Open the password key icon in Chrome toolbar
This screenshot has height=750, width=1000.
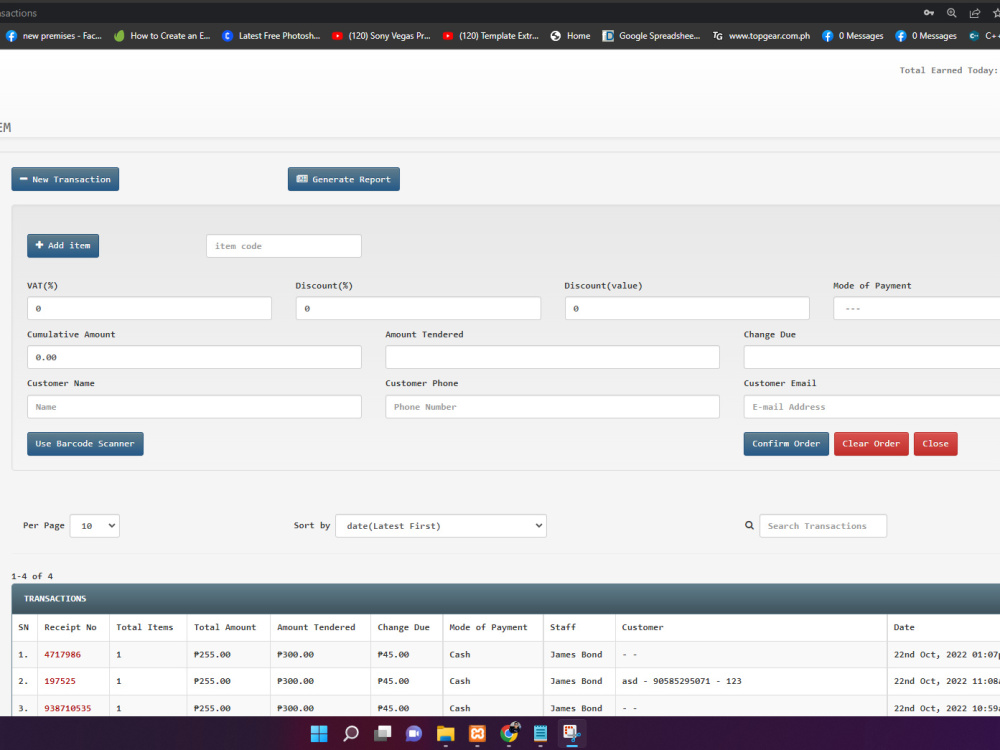(929, 13)
